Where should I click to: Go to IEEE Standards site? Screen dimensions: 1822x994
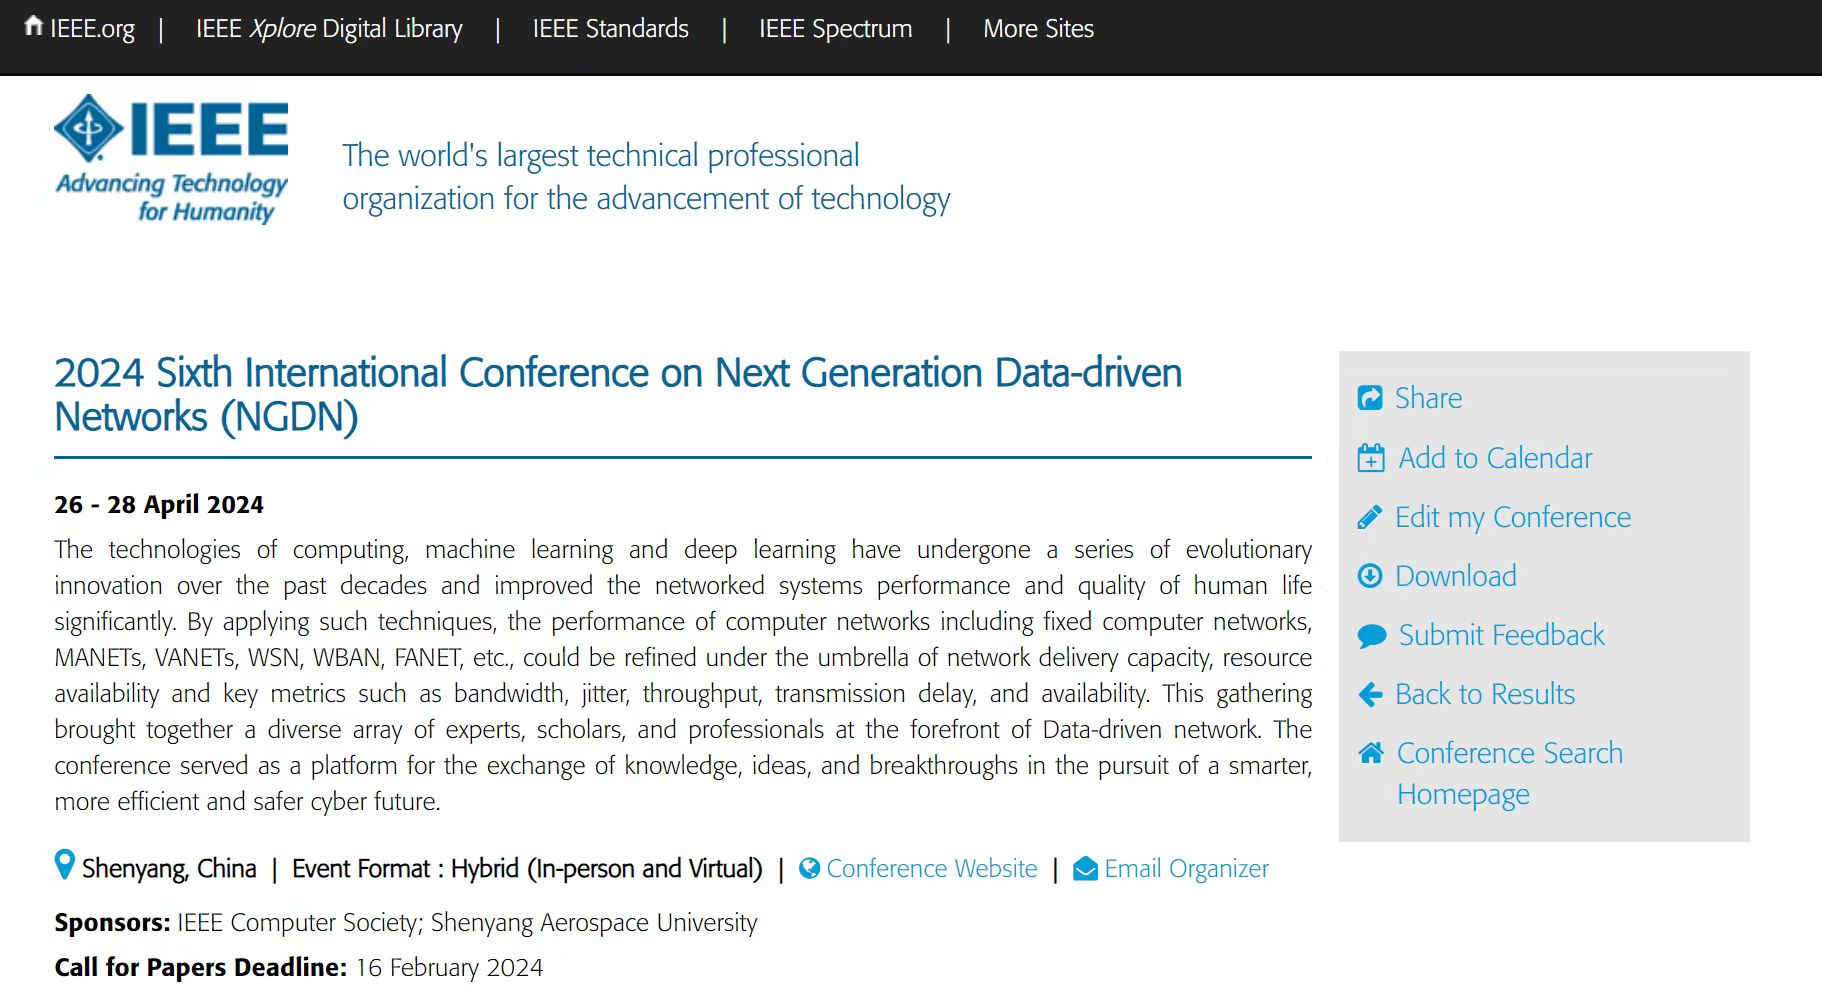coord(610,28)
